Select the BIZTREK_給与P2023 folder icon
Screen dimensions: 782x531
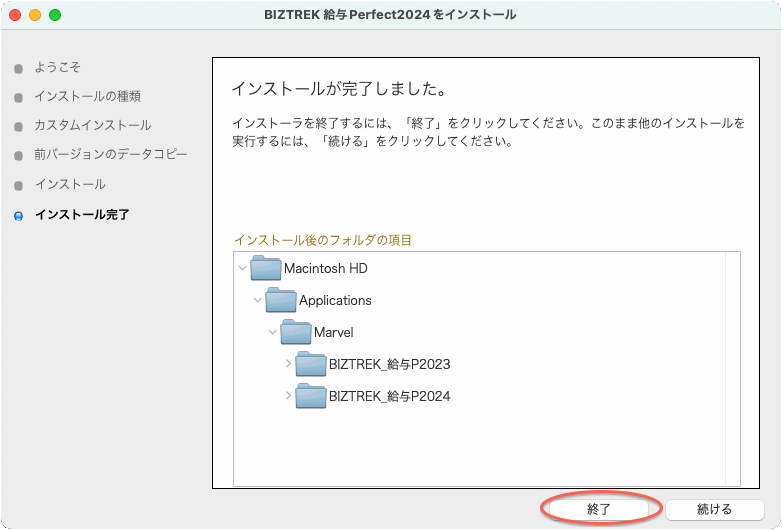pyautogui.click(x=311, y=364)
